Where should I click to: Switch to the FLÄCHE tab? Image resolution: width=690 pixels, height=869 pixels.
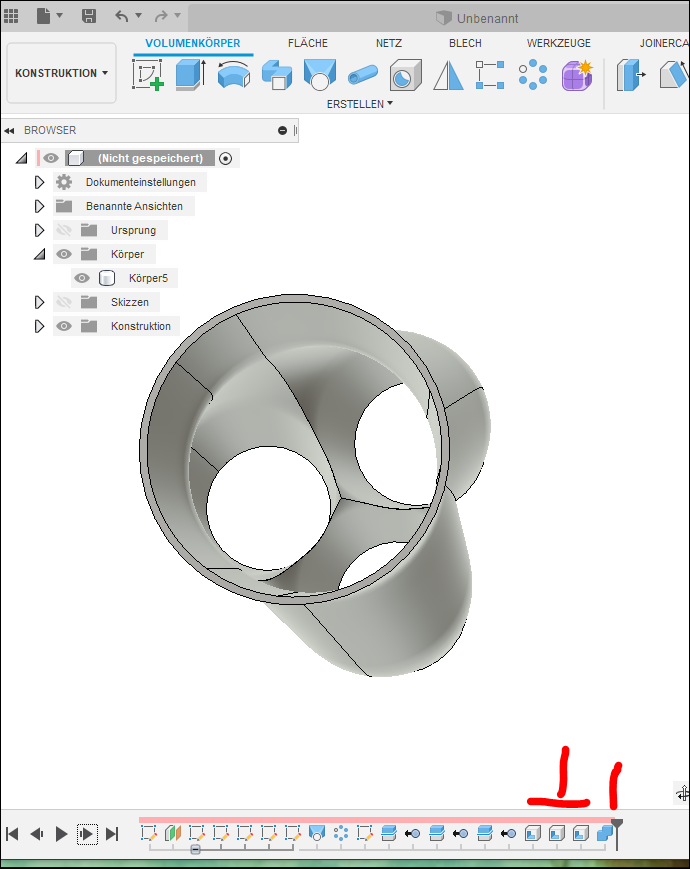308,43
